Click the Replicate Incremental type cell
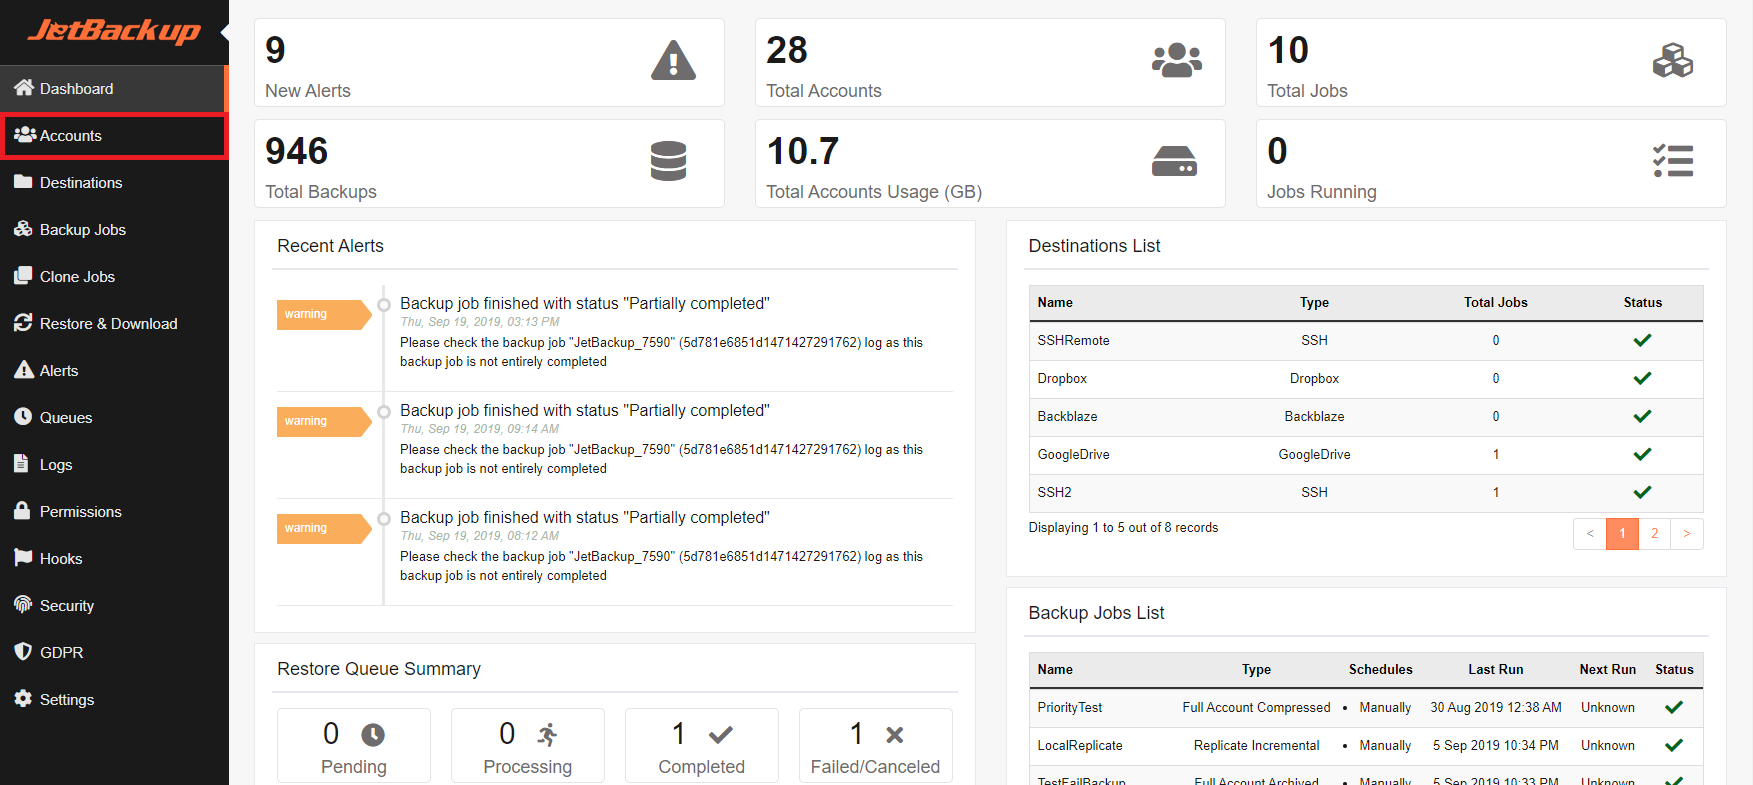 pyautogui.click(x=1256, y=745)
